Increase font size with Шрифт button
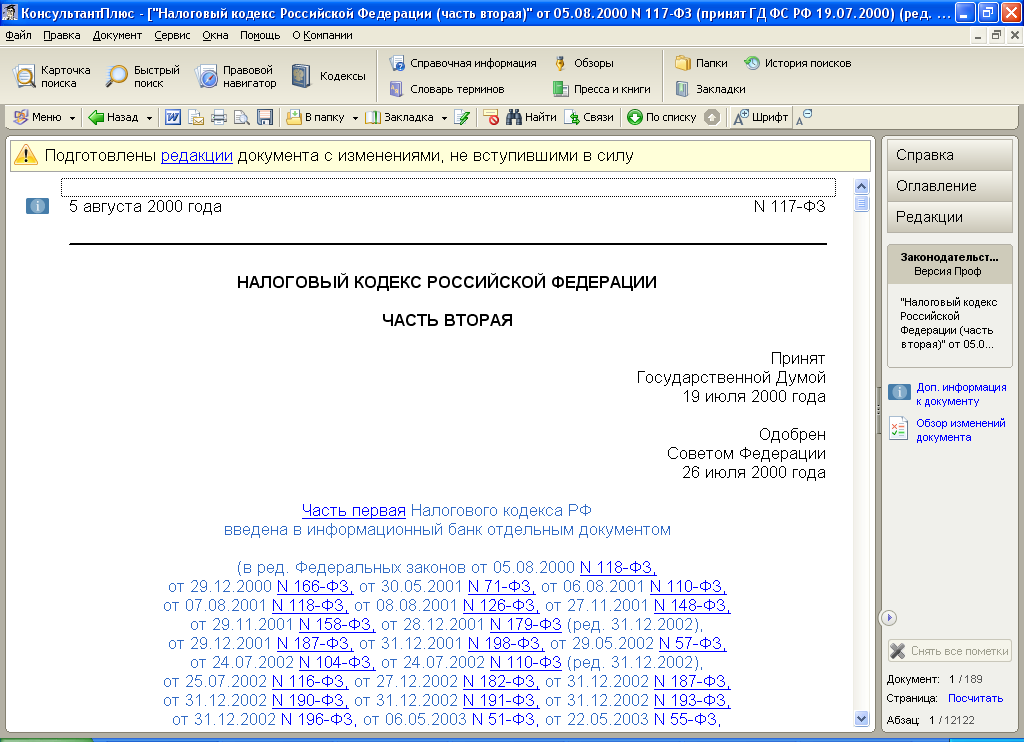This screenshot has width=1024, height=742. pyautogui.click(x=760, y=118)
